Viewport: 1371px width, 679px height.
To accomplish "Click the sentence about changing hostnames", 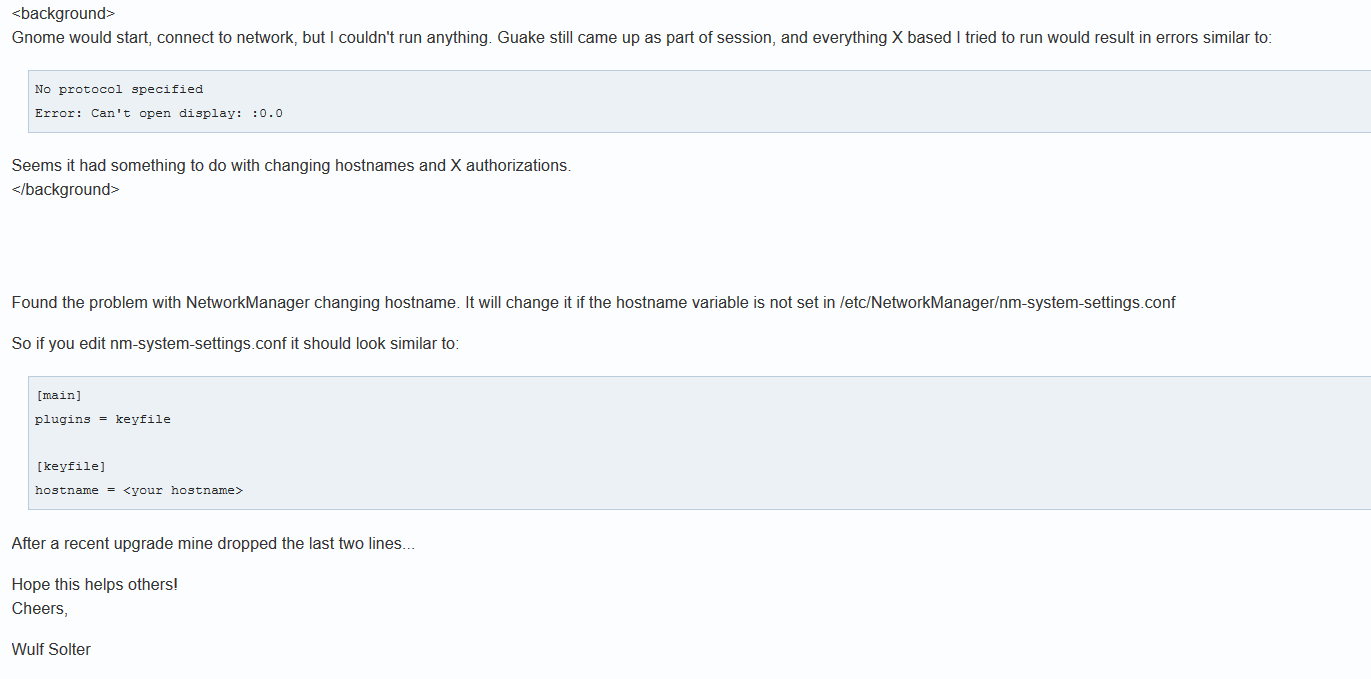I will tap(291, 165).
